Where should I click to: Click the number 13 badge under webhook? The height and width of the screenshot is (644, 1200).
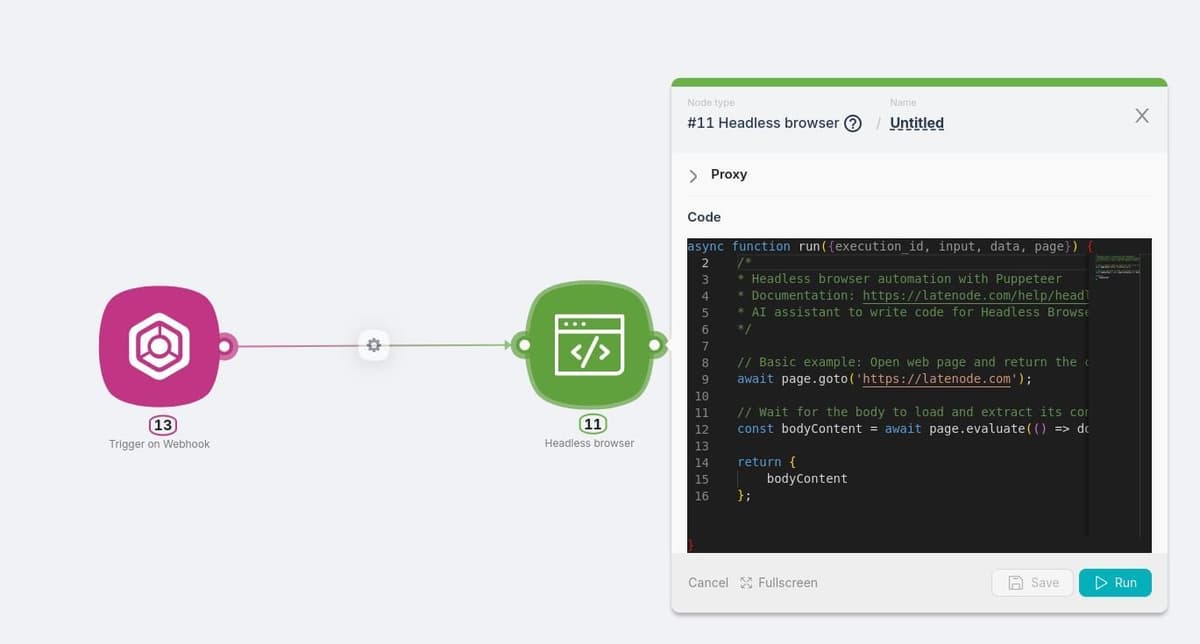(163, 425)
